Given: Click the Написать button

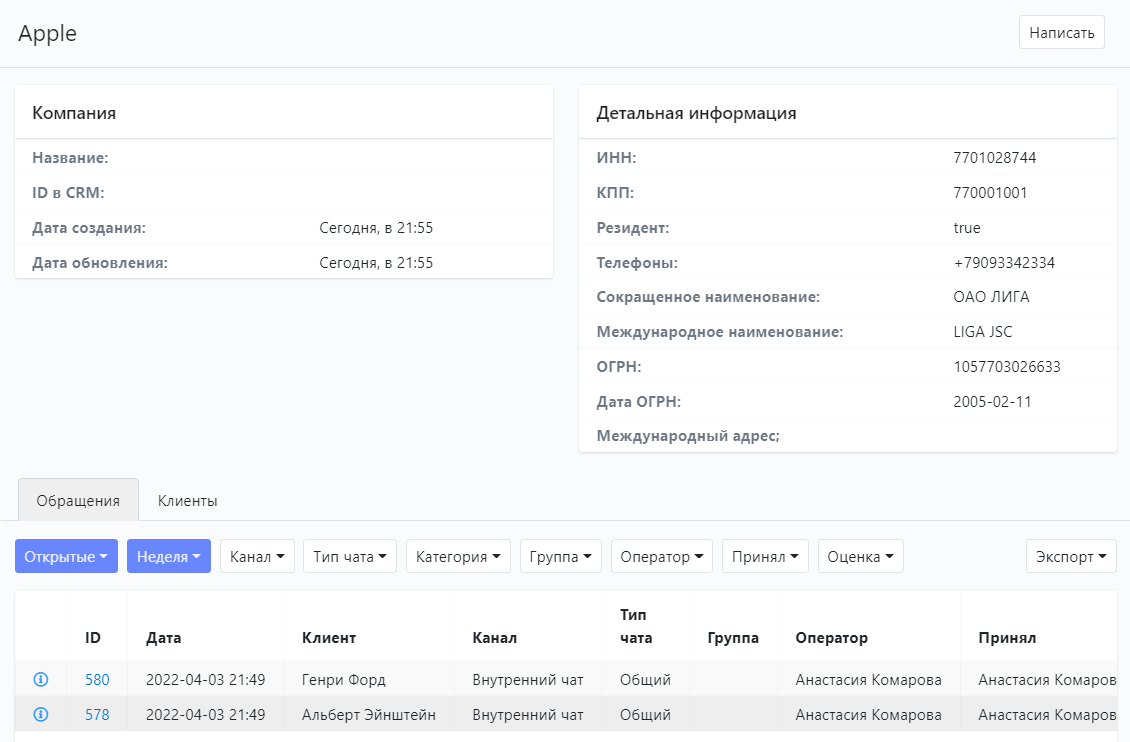Looking at the screenshot, I should 1062,32.
